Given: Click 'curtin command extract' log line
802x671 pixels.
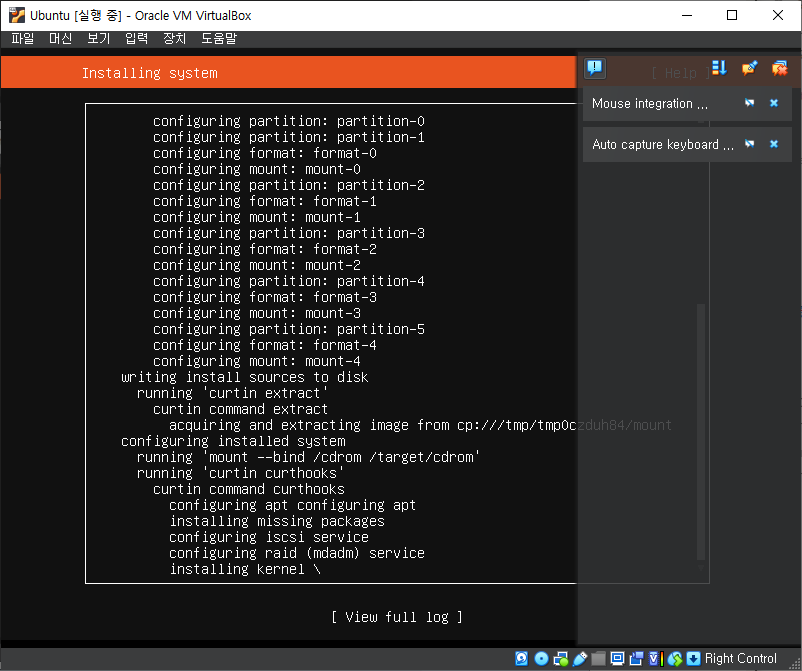Looking at the screenshot, I should (x=240, y=409).
